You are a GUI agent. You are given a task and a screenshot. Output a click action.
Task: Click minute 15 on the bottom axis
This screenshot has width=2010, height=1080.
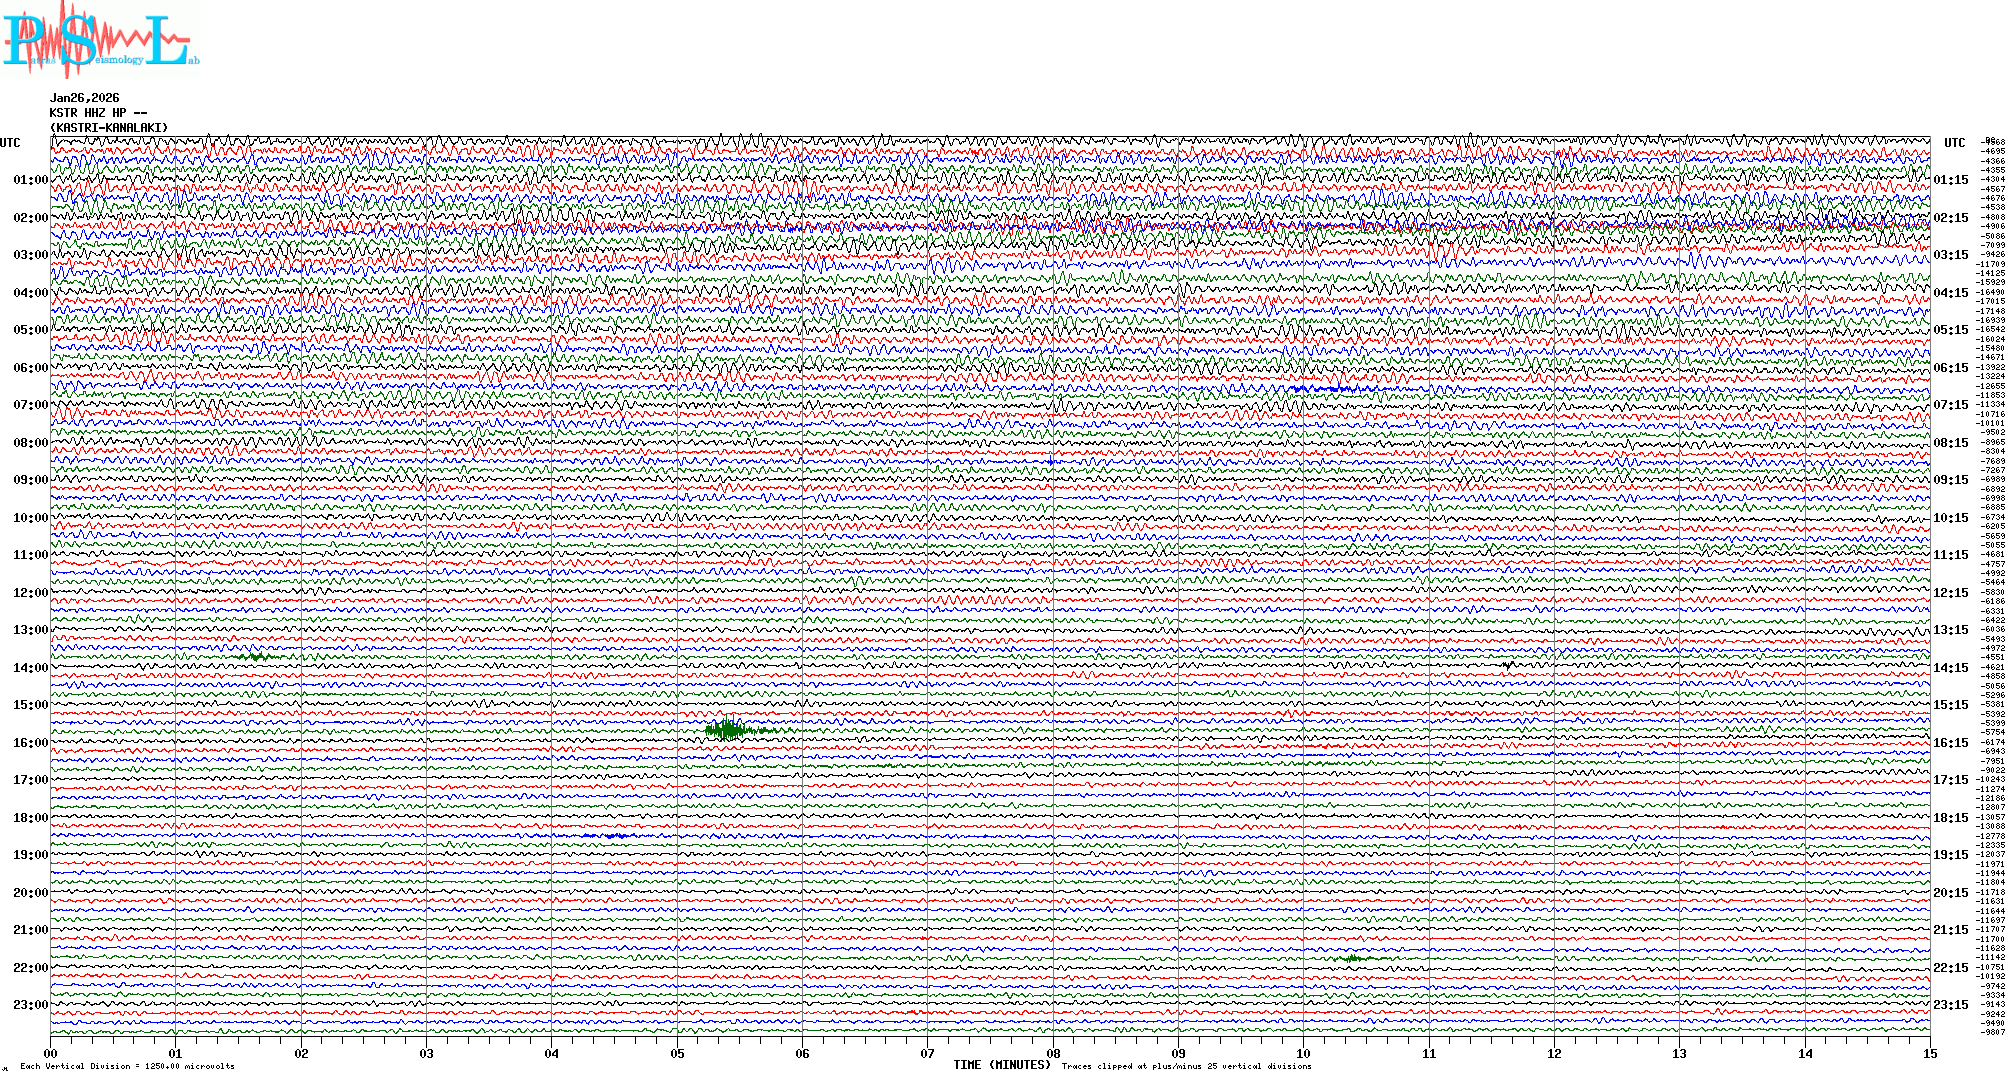pyautogui.click(x=1929, y=1053)
